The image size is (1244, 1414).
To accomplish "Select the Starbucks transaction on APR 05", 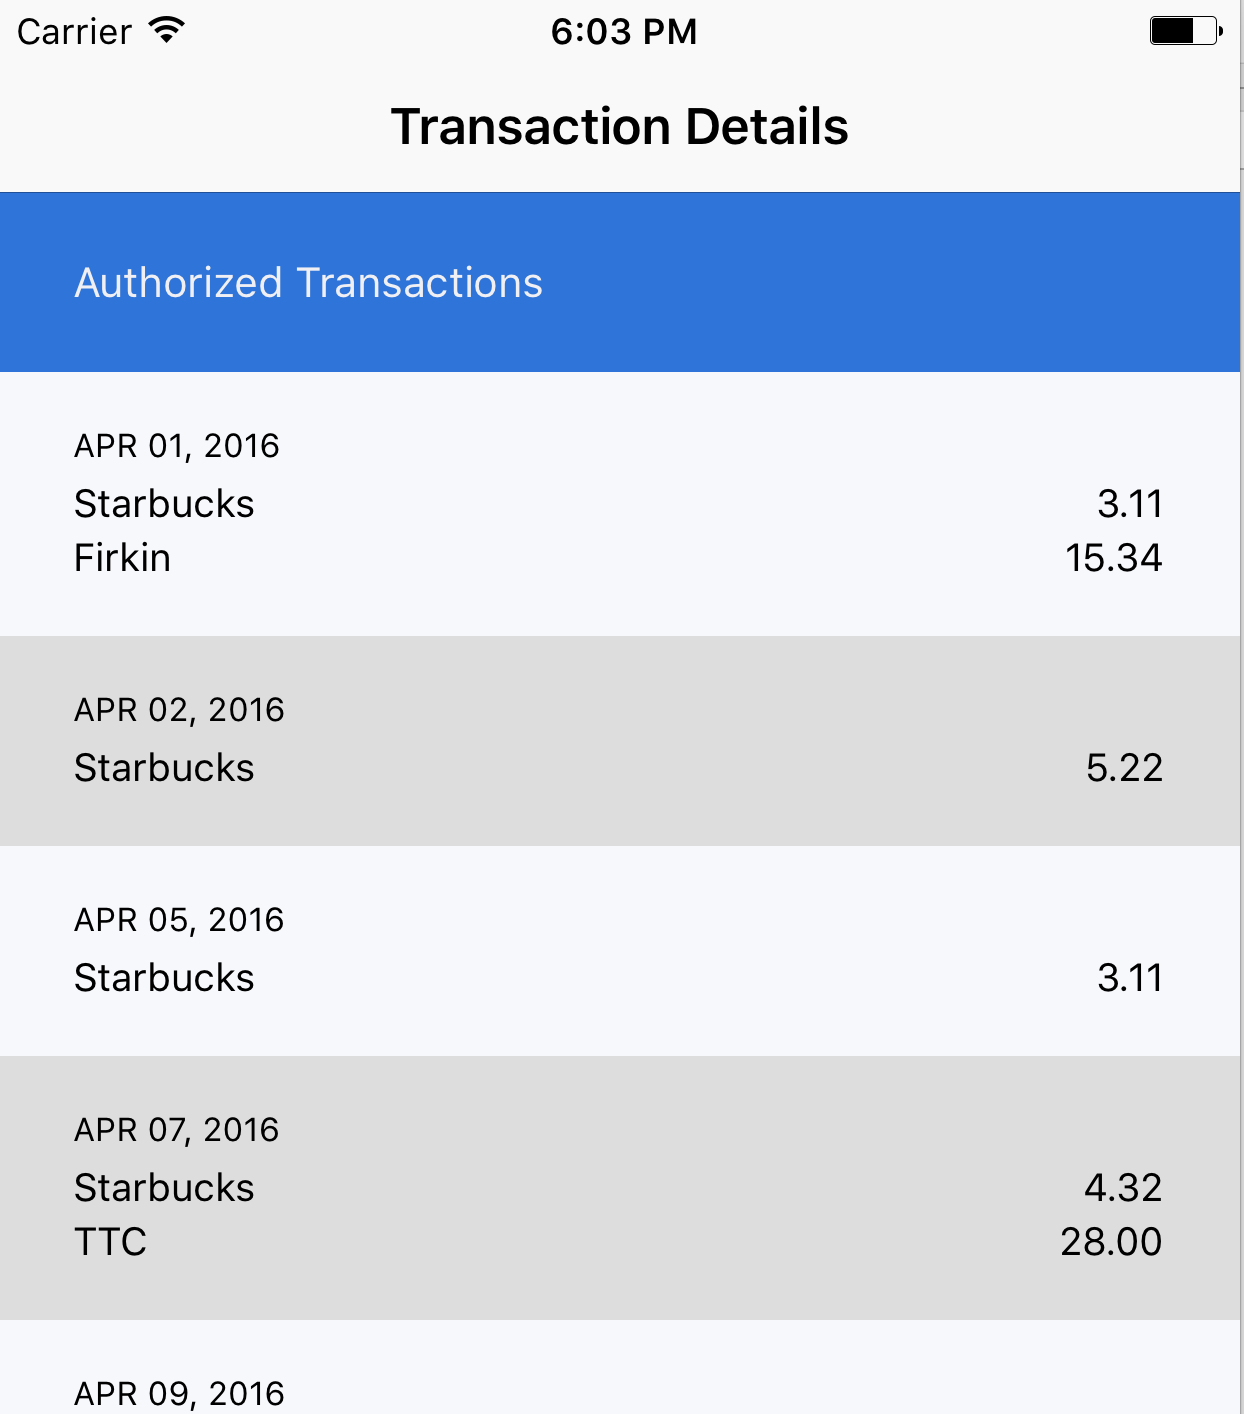I will (x=618, y=978).
